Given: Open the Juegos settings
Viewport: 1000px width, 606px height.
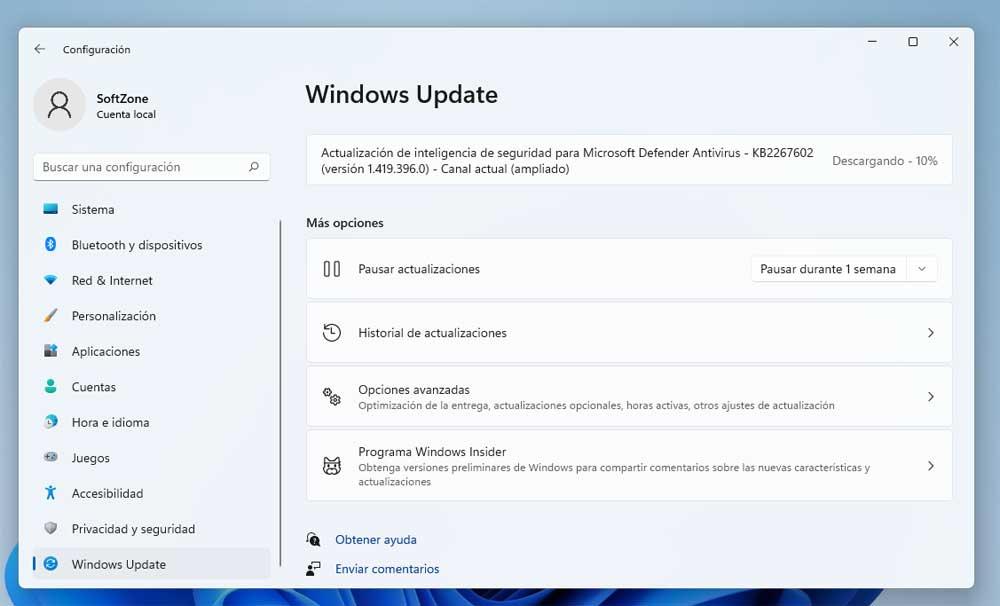Looking at the screenshot, I should click(152, 458).
